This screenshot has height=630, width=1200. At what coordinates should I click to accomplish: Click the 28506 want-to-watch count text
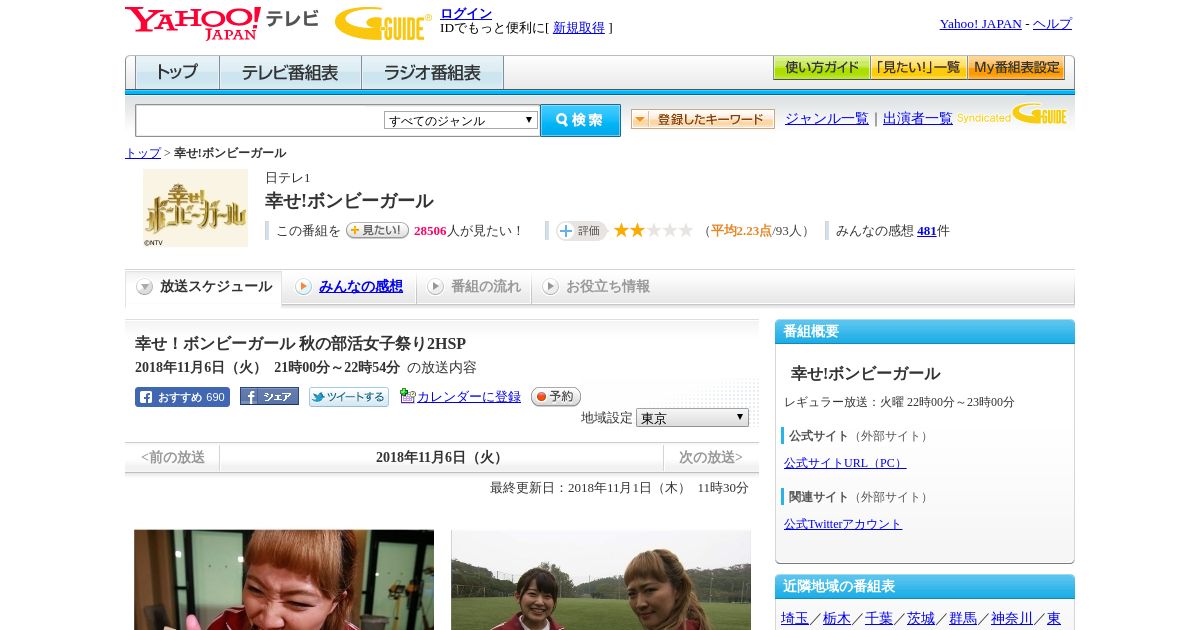coord(430,231)
